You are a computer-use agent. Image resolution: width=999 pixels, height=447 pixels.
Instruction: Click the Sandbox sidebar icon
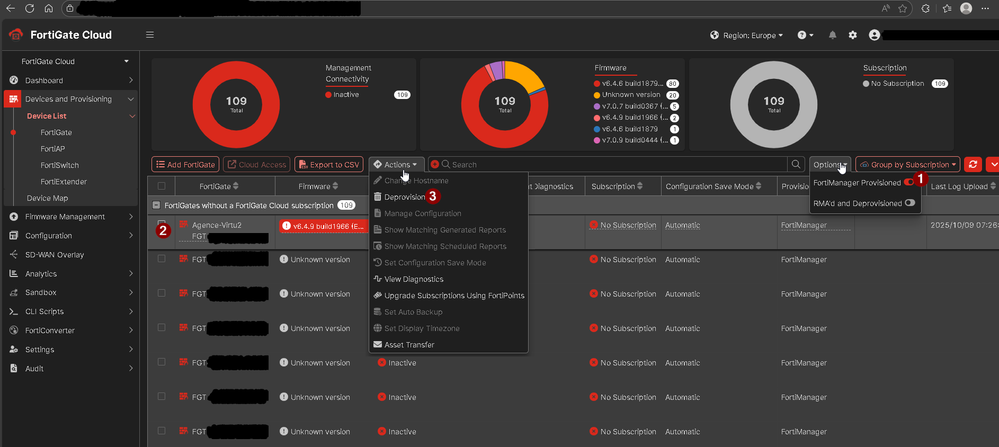click(13, 292)
